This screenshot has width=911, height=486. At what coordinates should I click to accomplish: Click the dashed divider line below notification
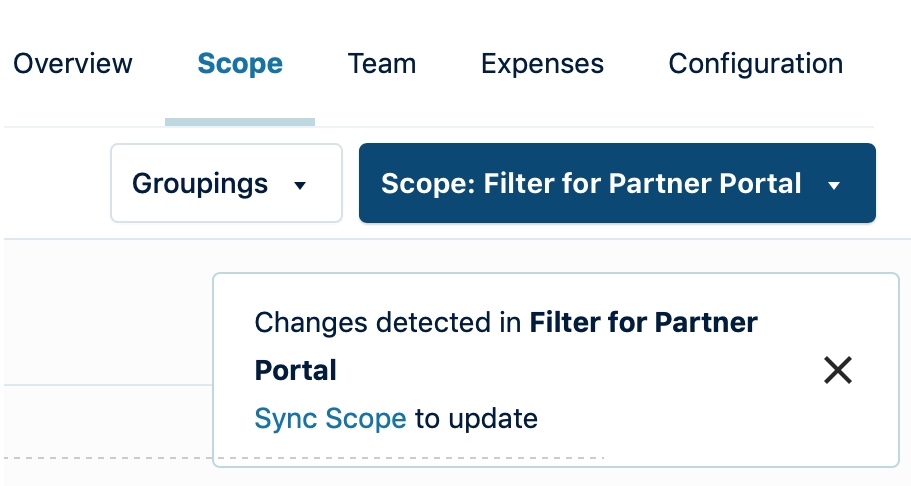(100, 457)
